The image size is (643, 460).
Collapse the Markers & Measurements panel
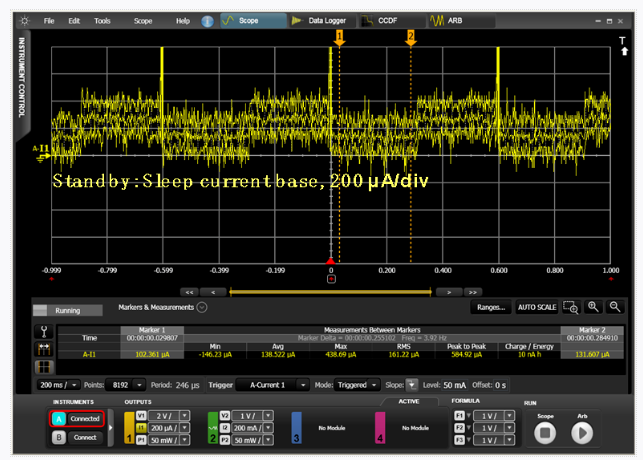tap(202, 307)
